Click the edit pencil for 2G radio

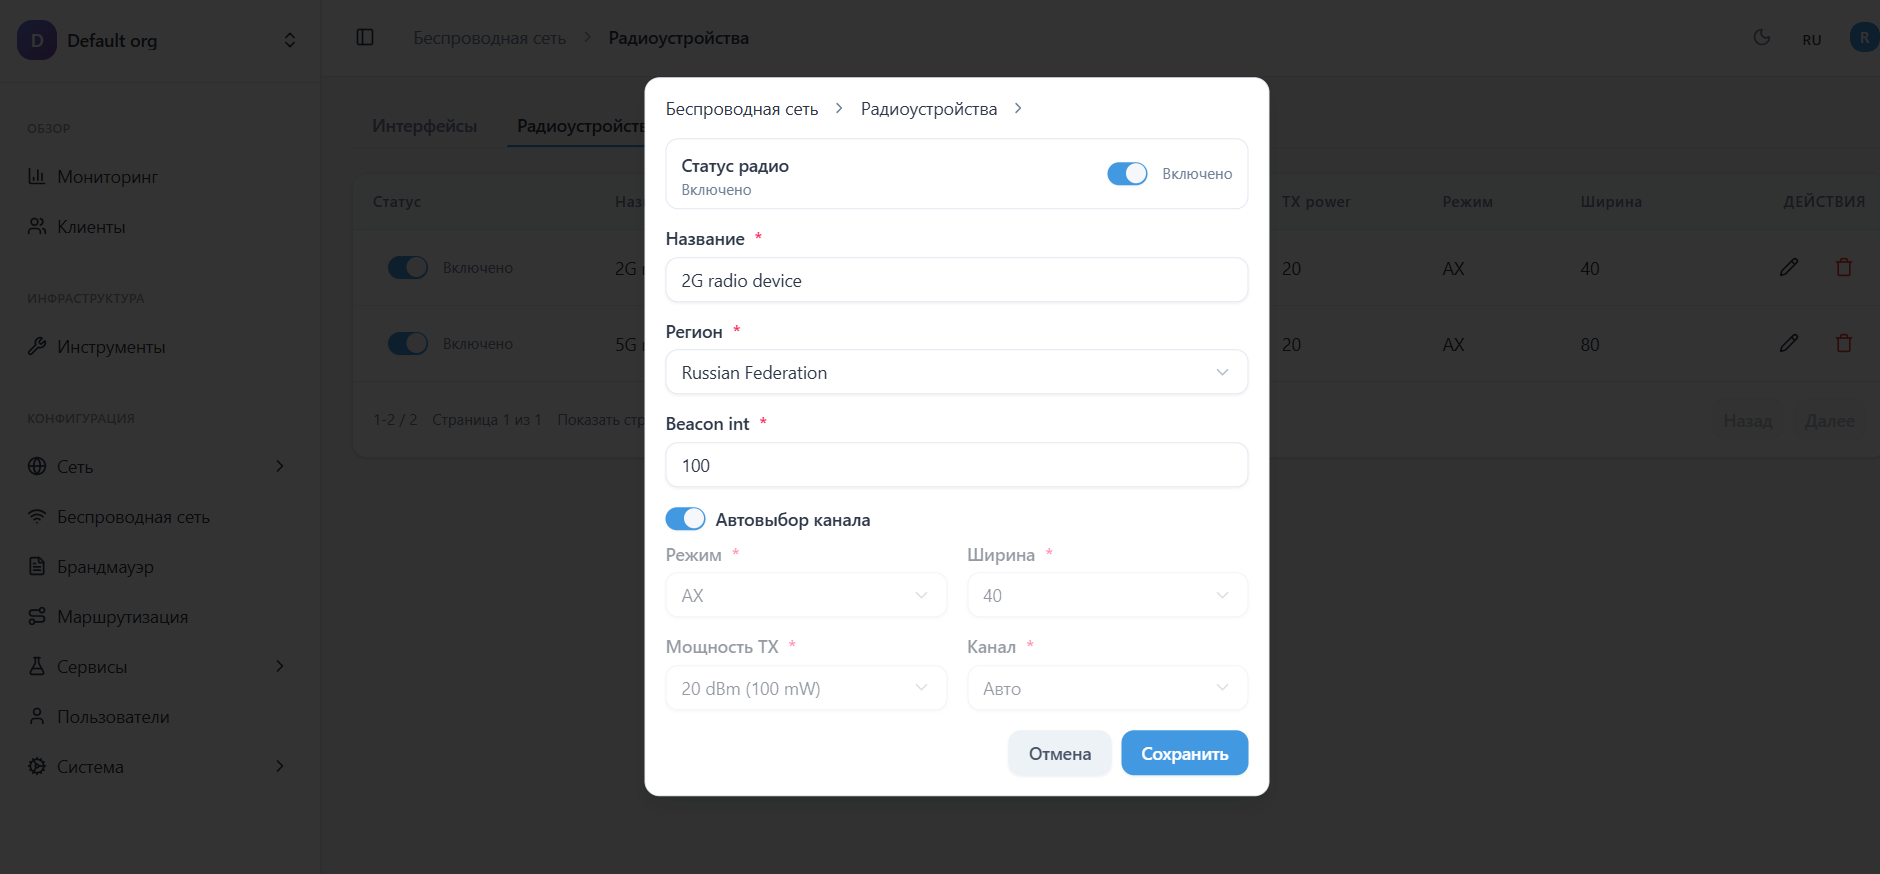click(x=1789, y=267)
